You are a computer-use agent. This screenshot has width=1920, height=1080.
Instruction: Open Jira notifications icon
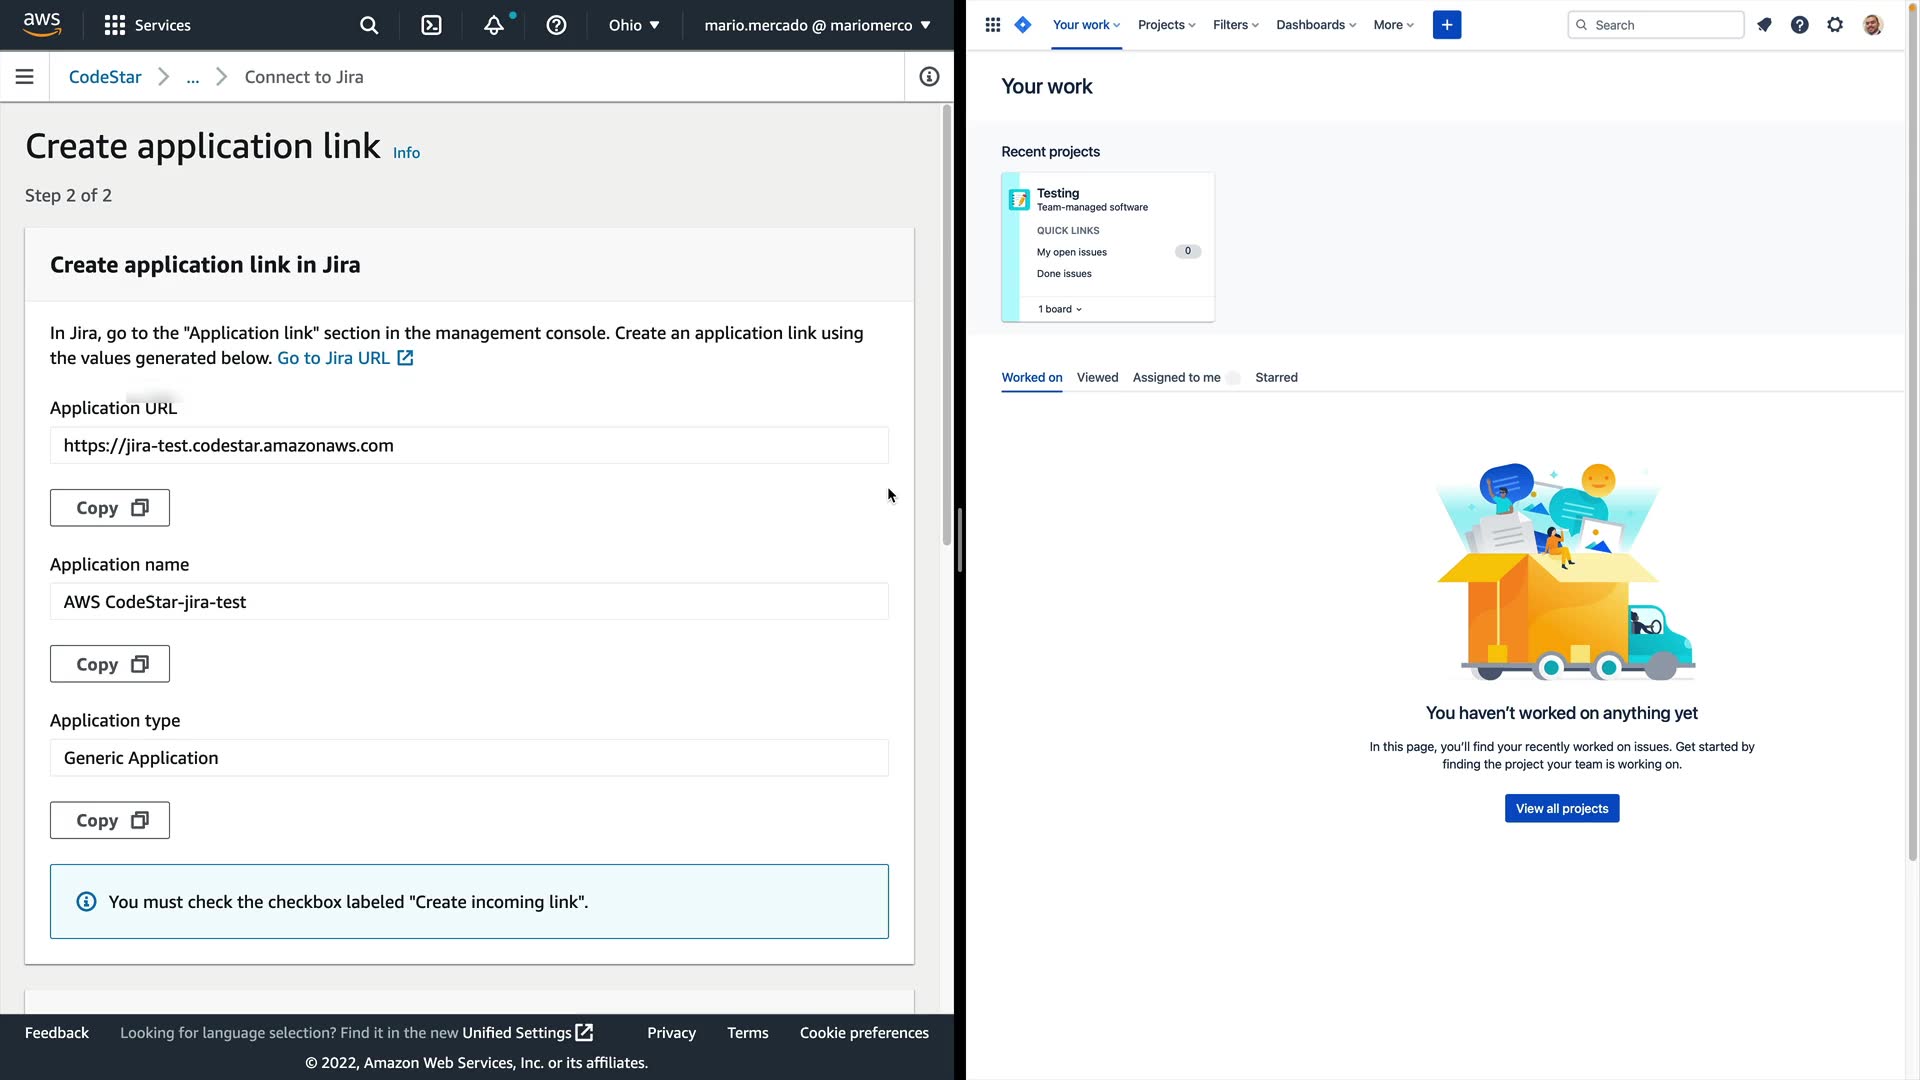tap(1764, 25)
